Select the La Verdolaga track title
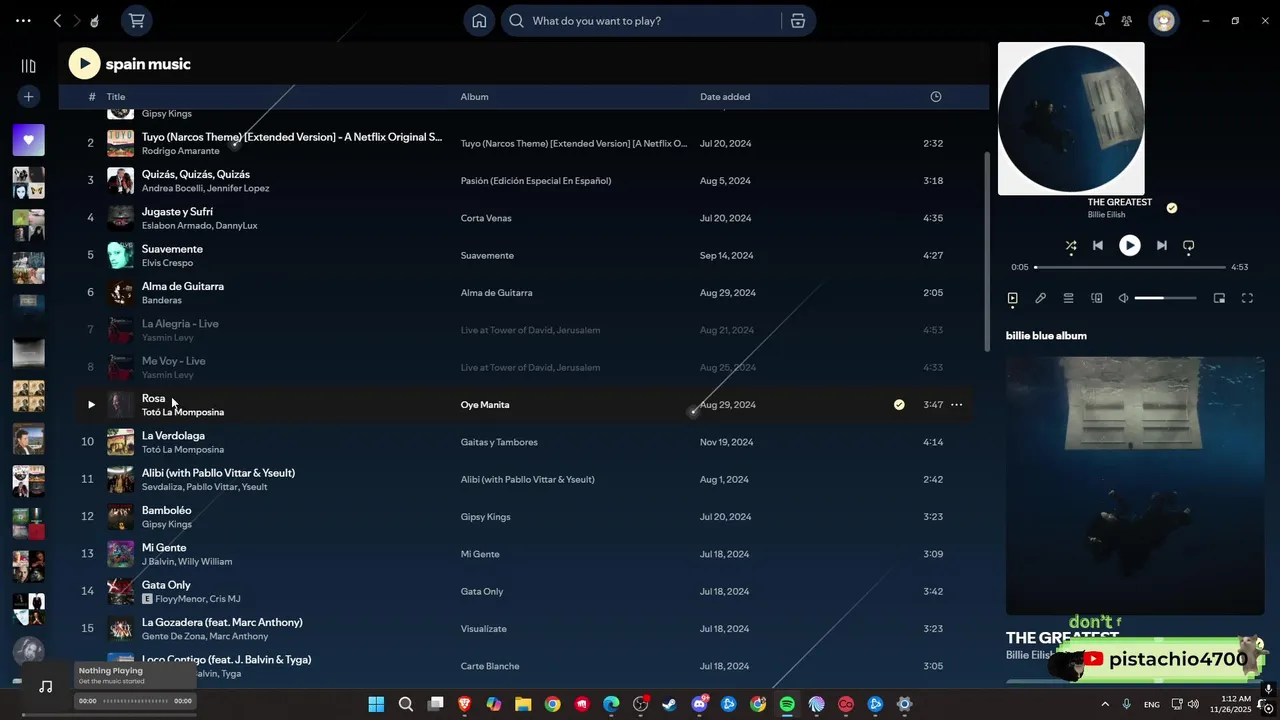This screenshot has height=720, width=1280. click(173, 436)
